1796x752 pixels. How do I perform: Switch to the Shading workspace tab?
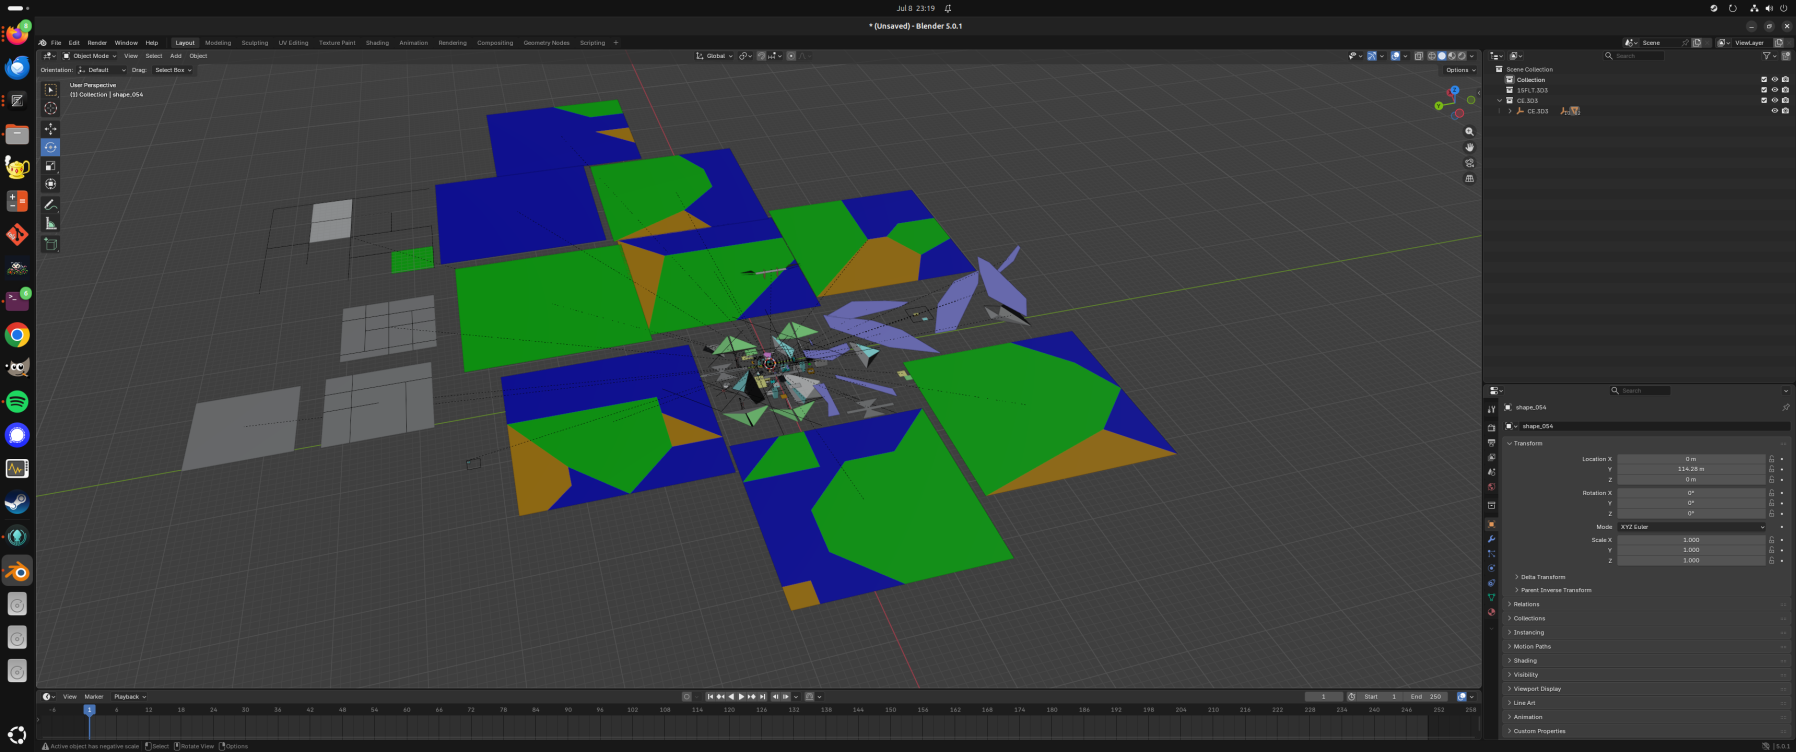377,43
